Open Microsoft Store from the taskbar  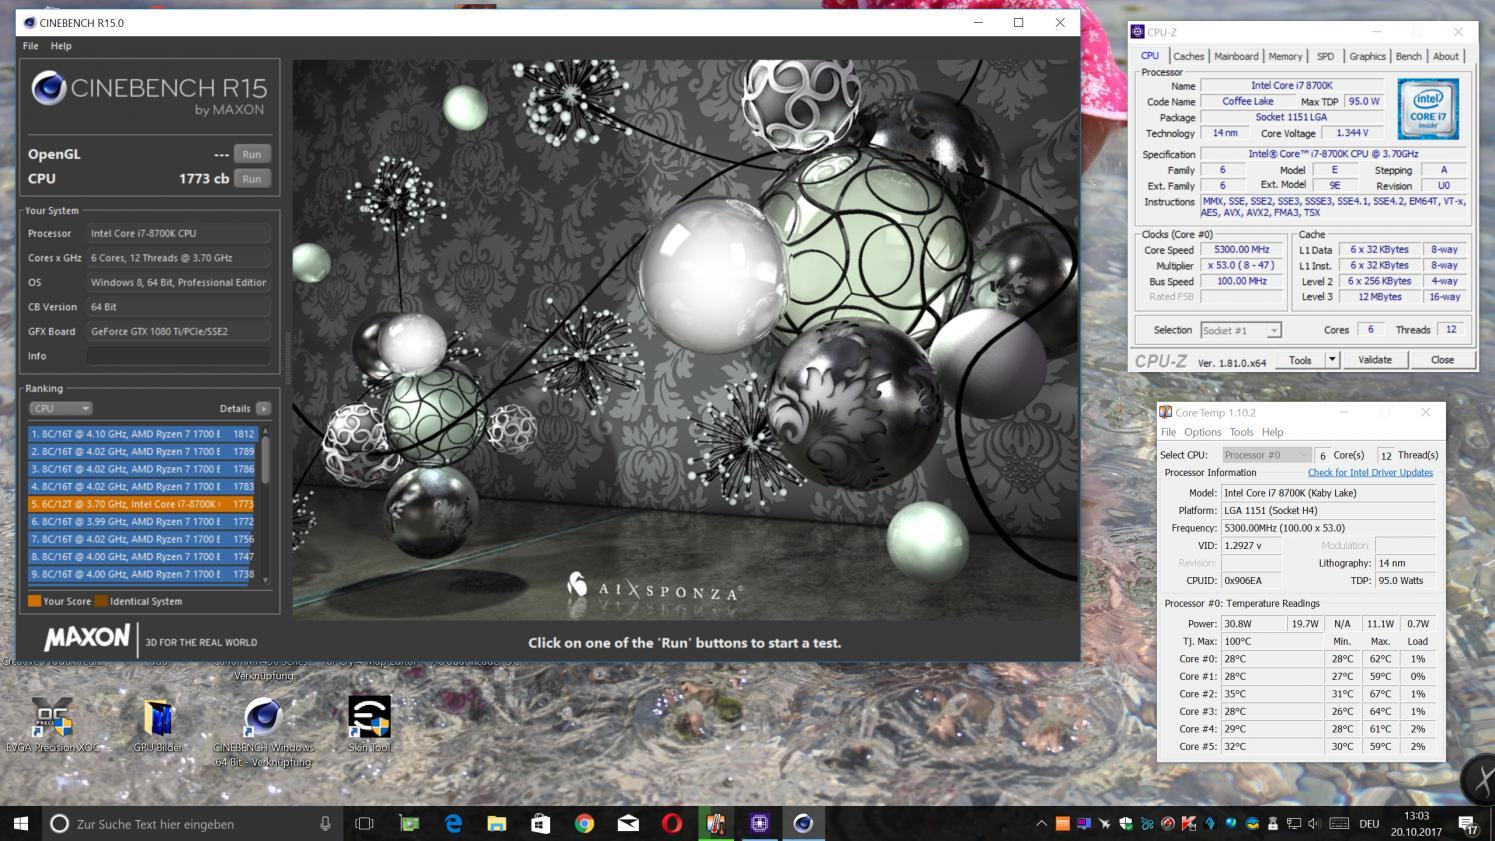coord(540,823)
